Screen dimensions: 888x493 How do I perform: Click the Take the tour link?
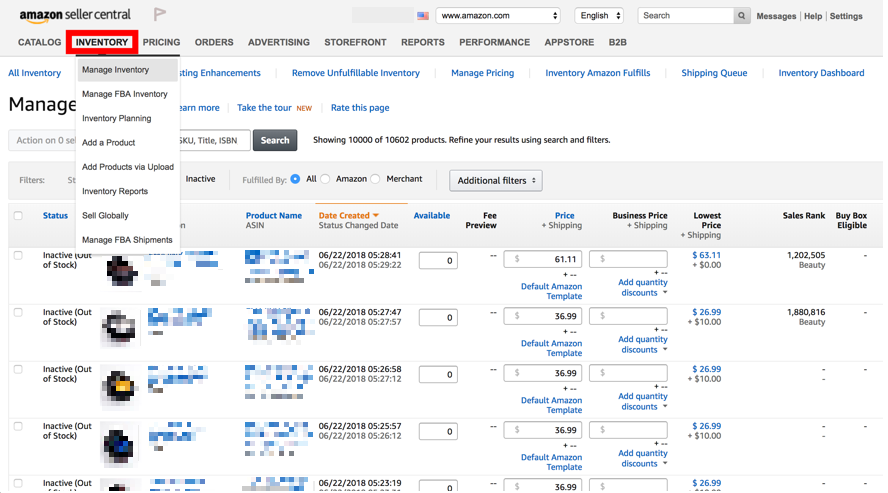264,108
